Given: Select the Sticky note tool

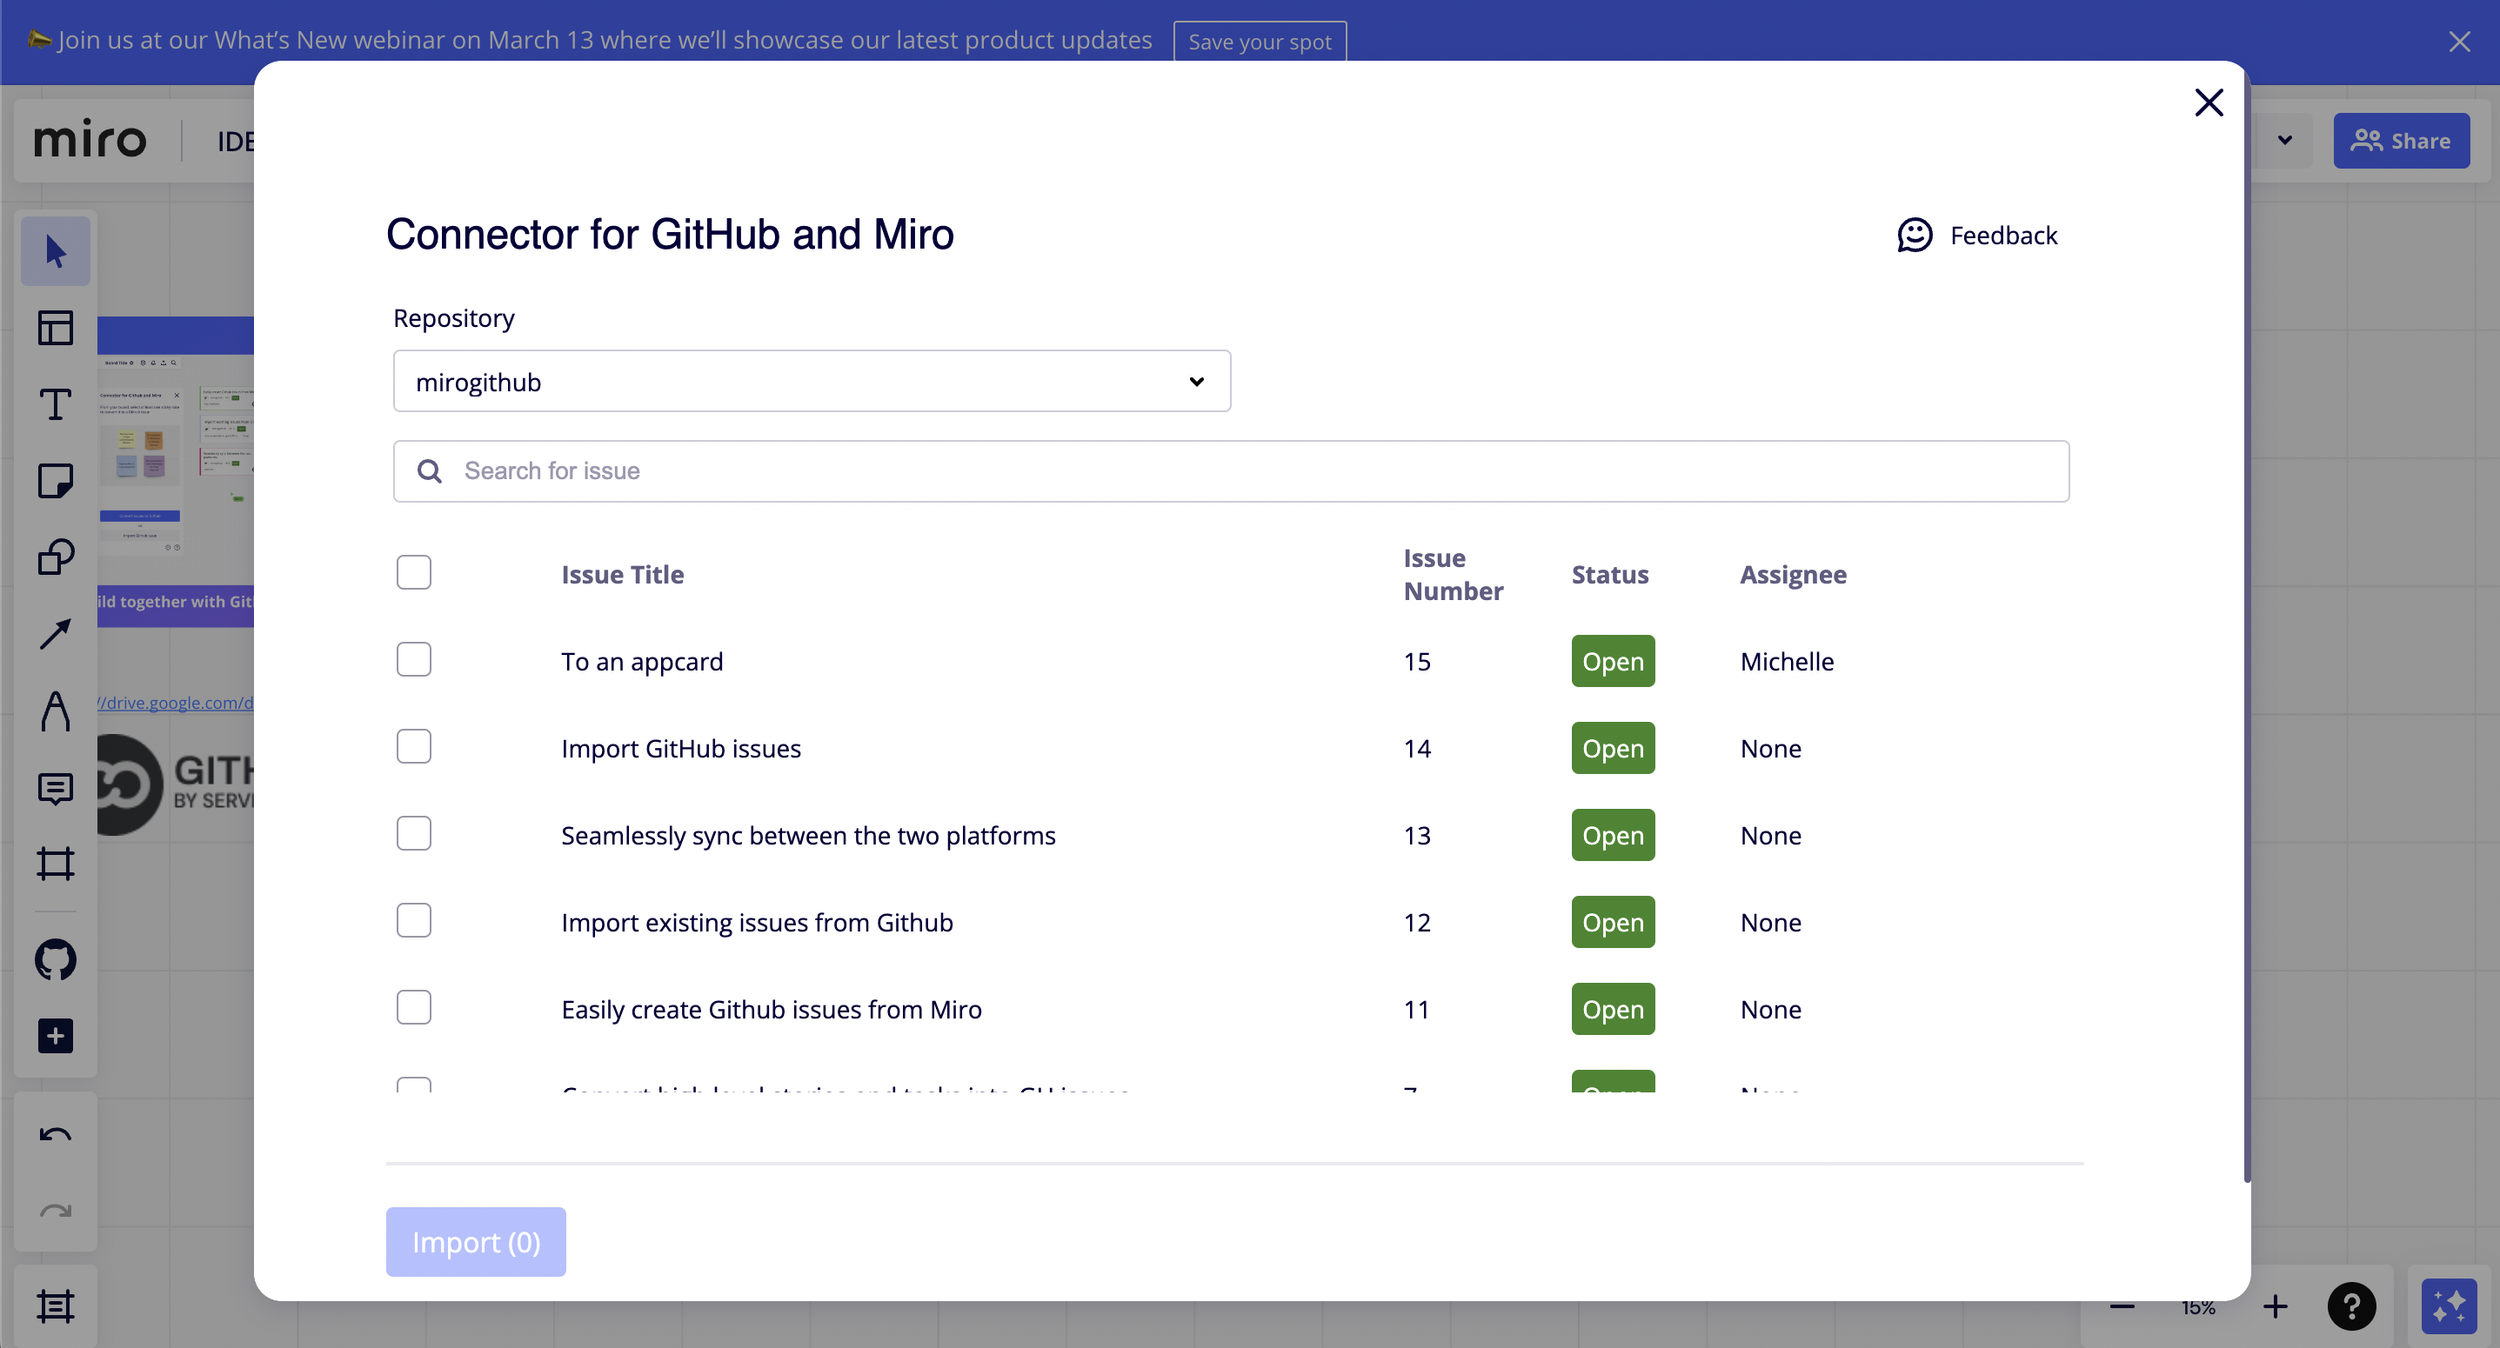Looking at the screenshot, I should (x=56, y=481).
